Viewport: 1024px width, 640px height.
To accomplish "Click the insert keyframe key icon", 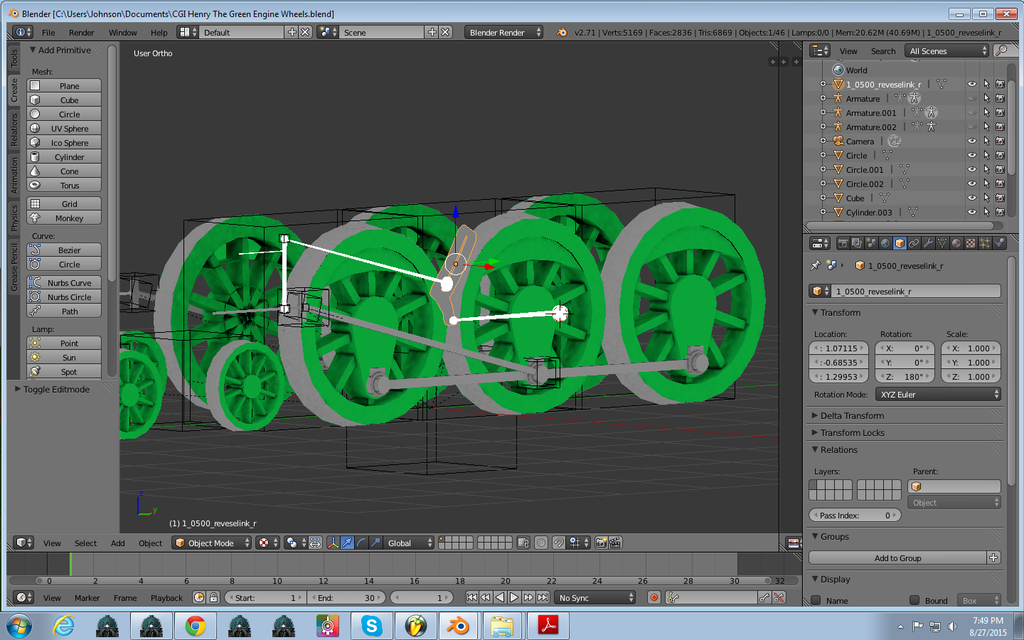I will point(764,598).
